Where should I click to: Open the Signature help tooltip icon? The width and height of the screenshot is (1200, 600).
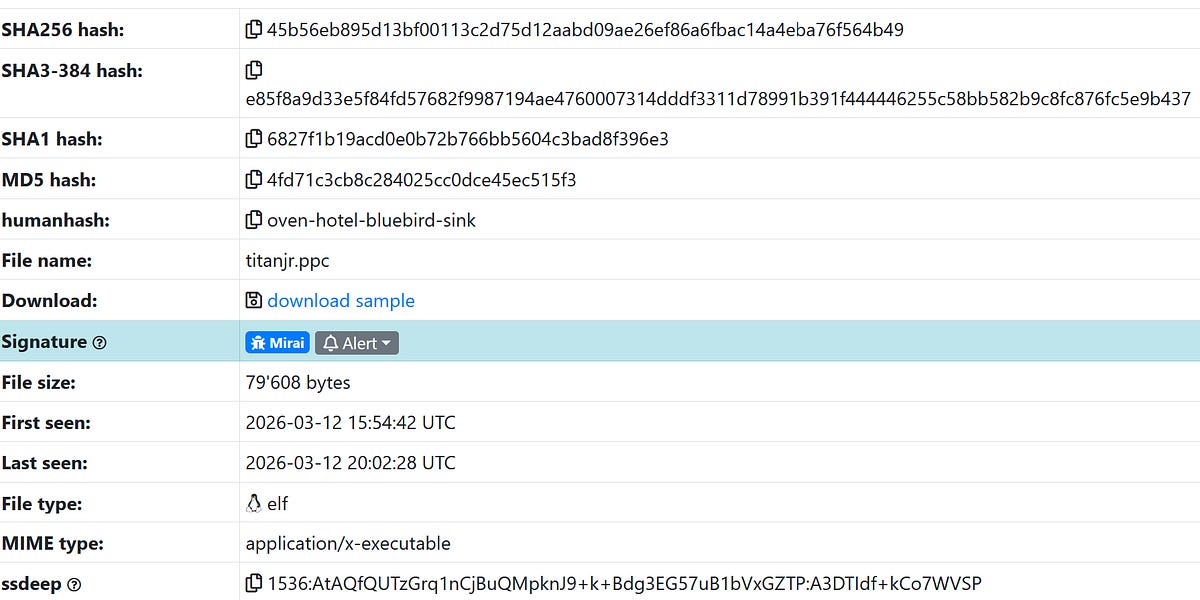click(x=98, y=342)
